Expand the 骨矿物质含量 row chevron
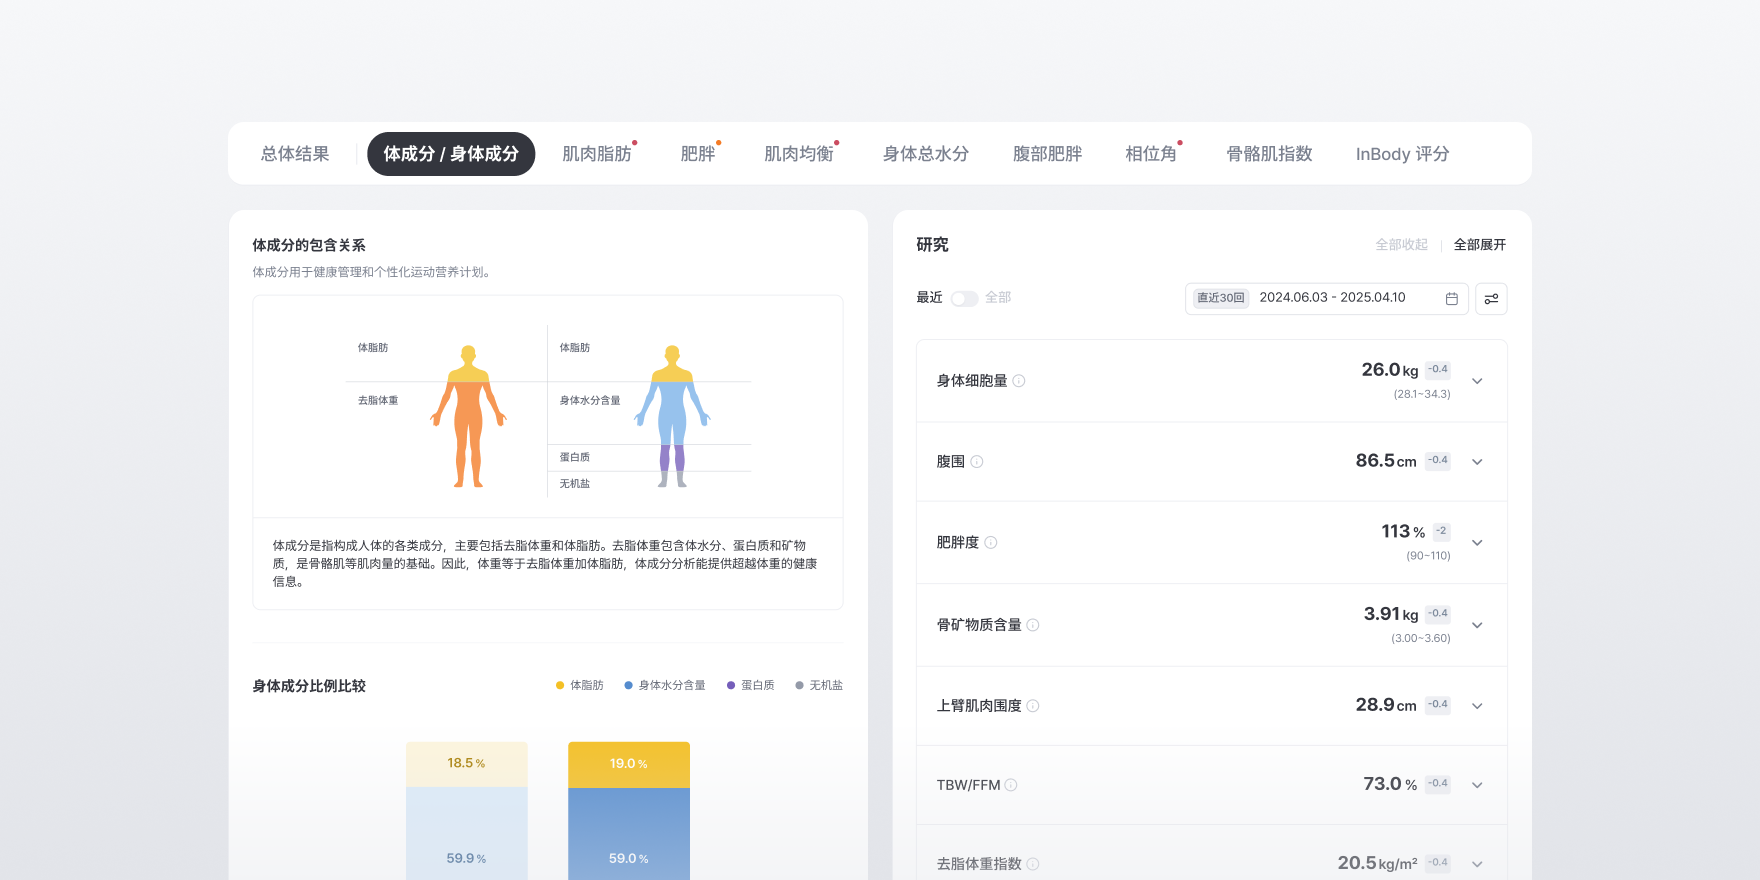The height and width of the screenshot is (880, 1760). [1477, 625]
